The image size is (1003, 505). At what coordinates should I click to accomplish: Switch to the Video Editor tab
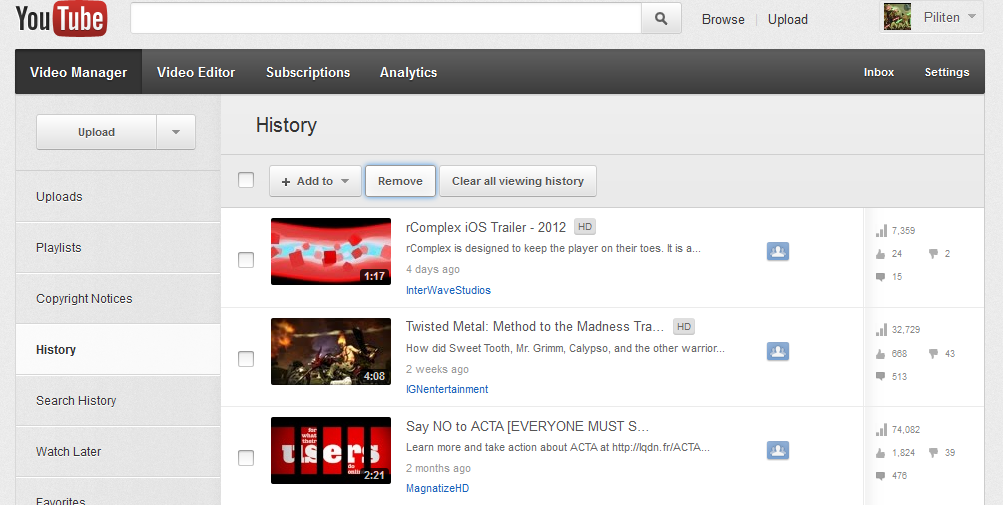coord(196,72)
